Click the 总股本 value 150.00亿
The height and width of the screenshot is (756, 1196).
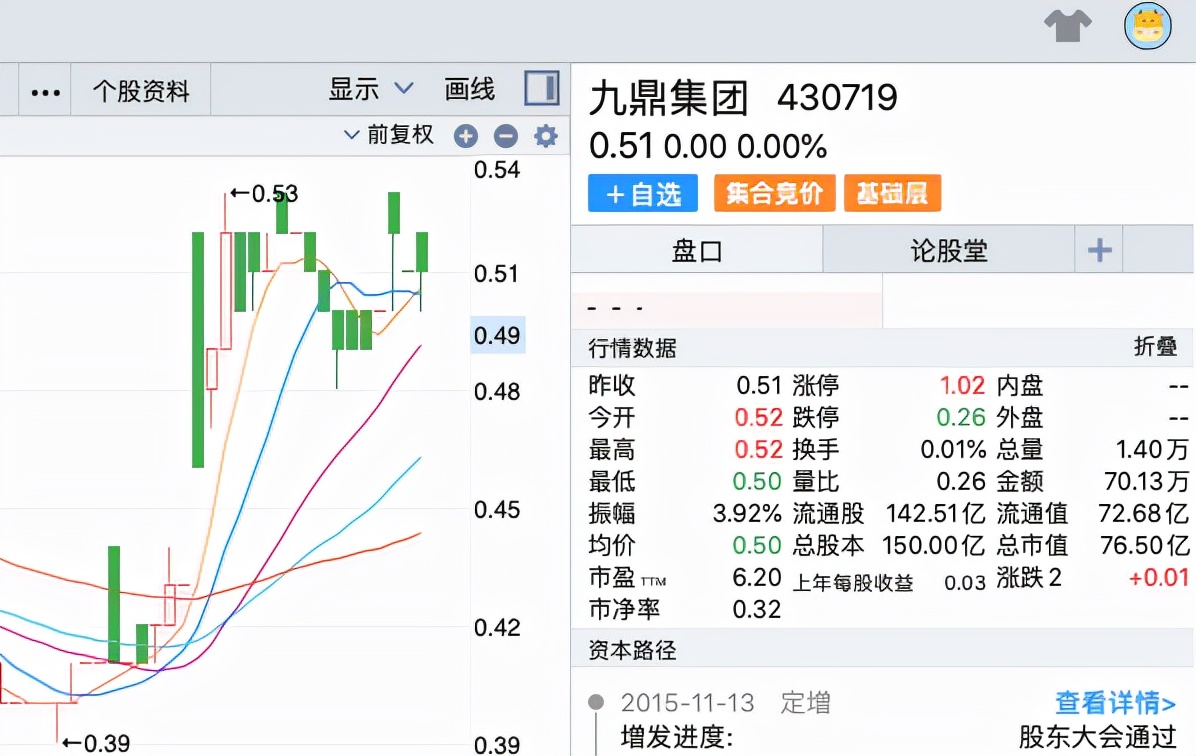934,545
